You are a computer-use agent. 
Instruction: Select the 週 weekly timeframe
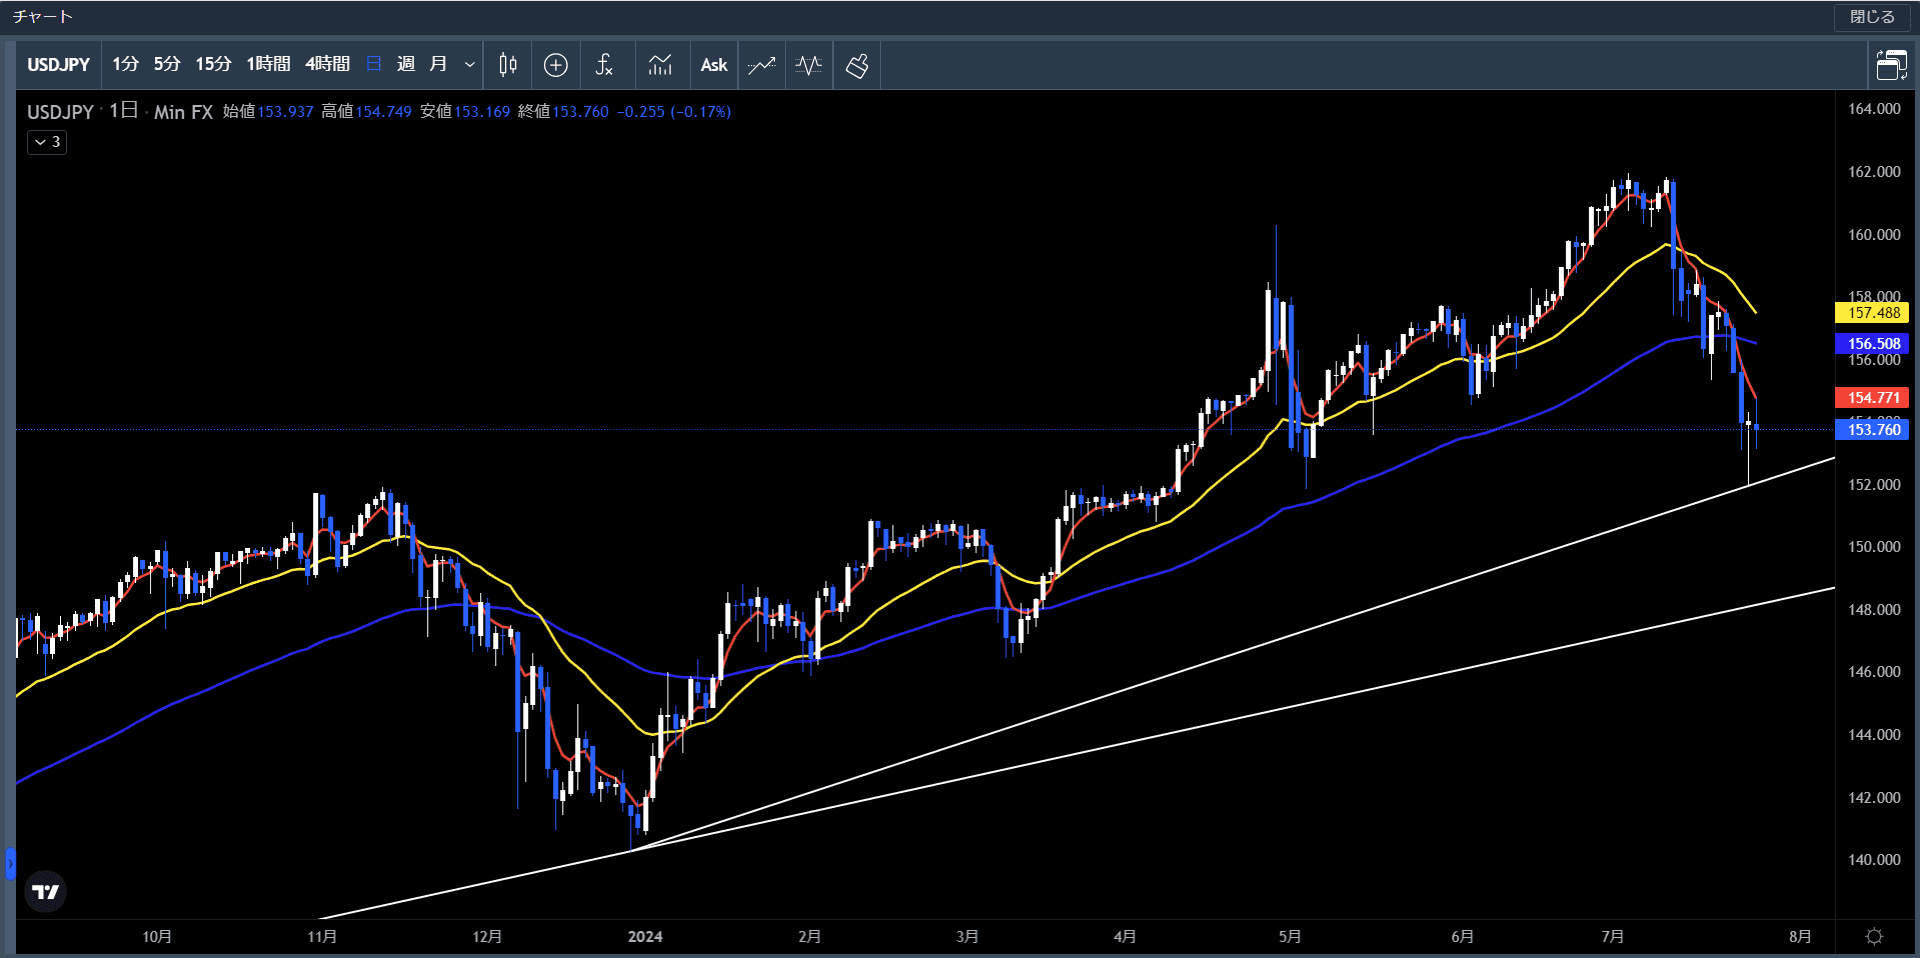pyautogui.click(x=406, y=64)
